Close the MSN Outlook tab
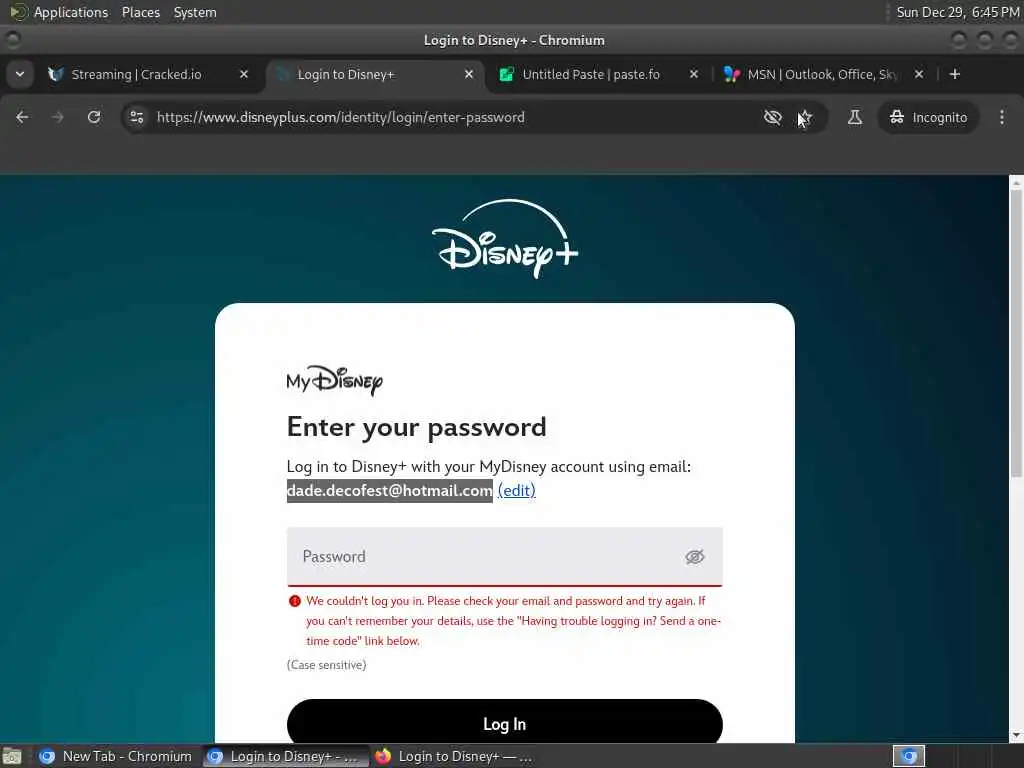This screenshot has width=1024, height=768. point(919,74)
